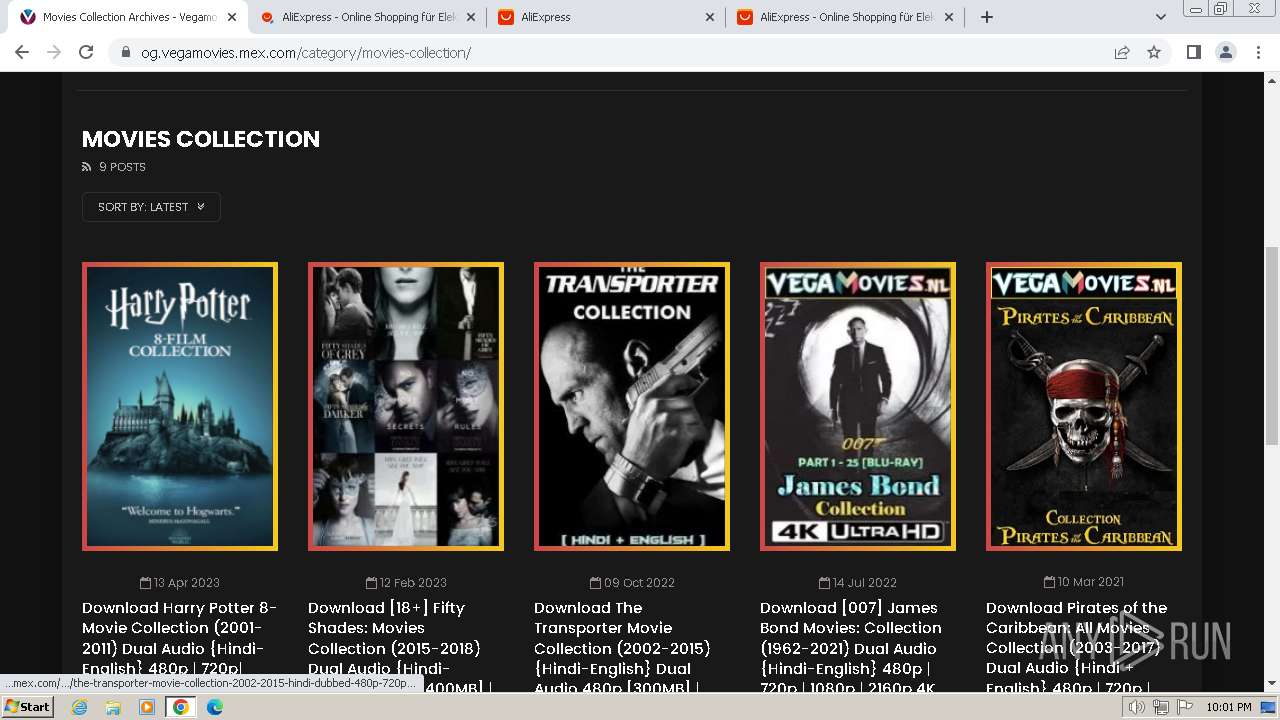This screenshot has height=720, width=1280.
Task: Click the 12 Feb 2023 post date
Action: pyautogui.click(x=406, y=582)
